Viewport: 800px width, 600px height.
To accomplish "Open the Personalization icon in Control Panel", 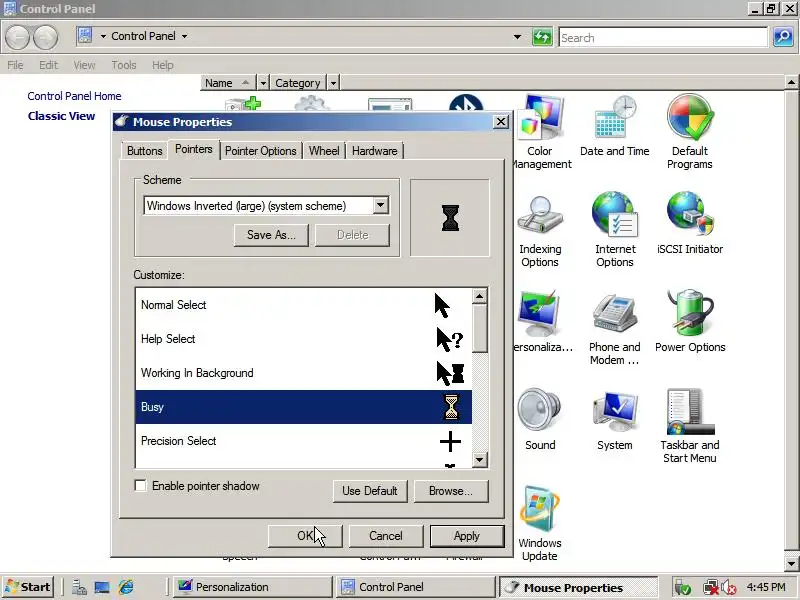I will click(x=542, y=321).
